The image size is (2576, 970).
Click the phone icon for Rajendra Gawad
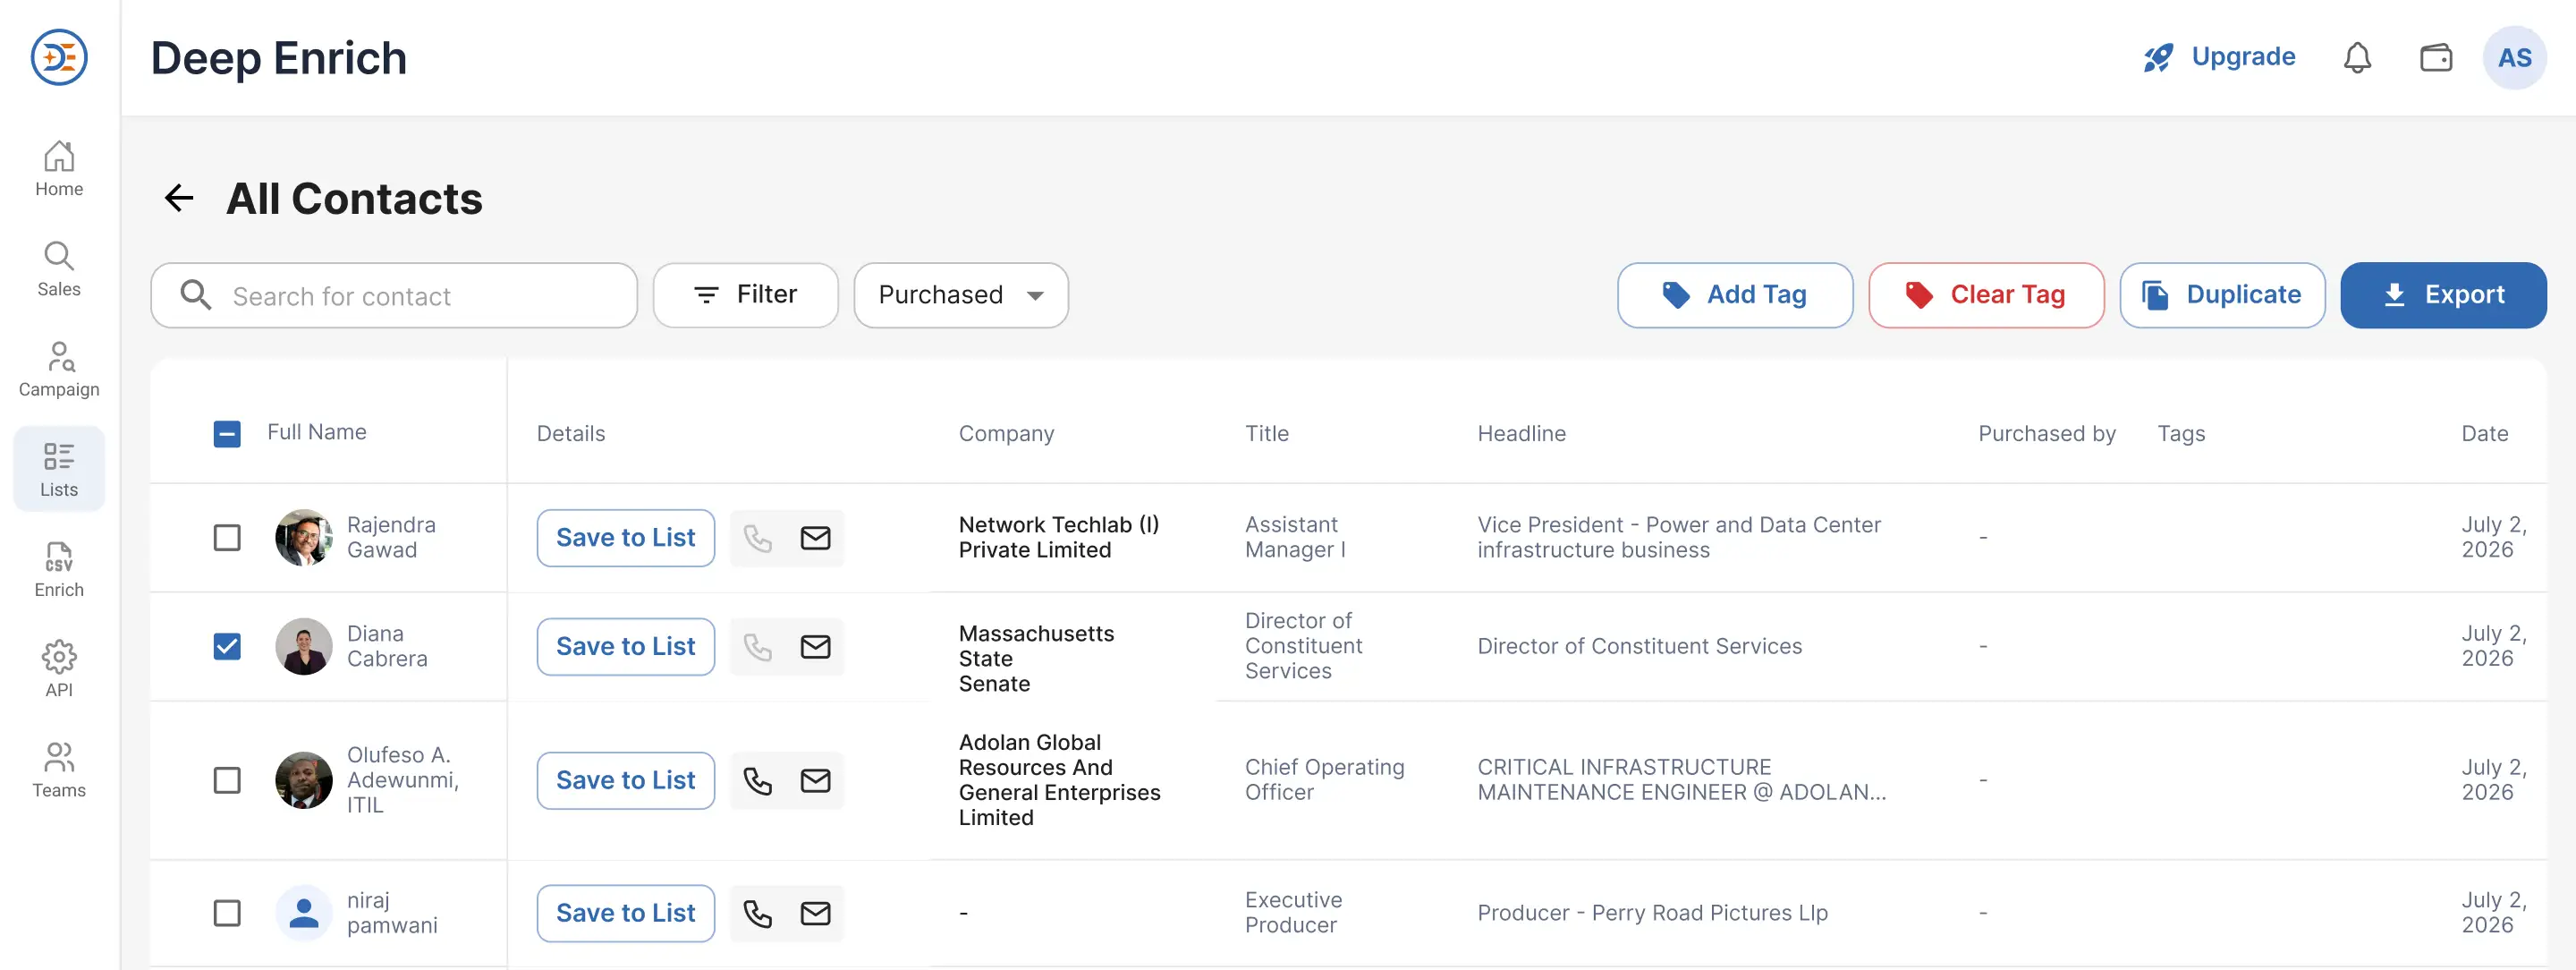pyautogui.click(x=758, y=538)
